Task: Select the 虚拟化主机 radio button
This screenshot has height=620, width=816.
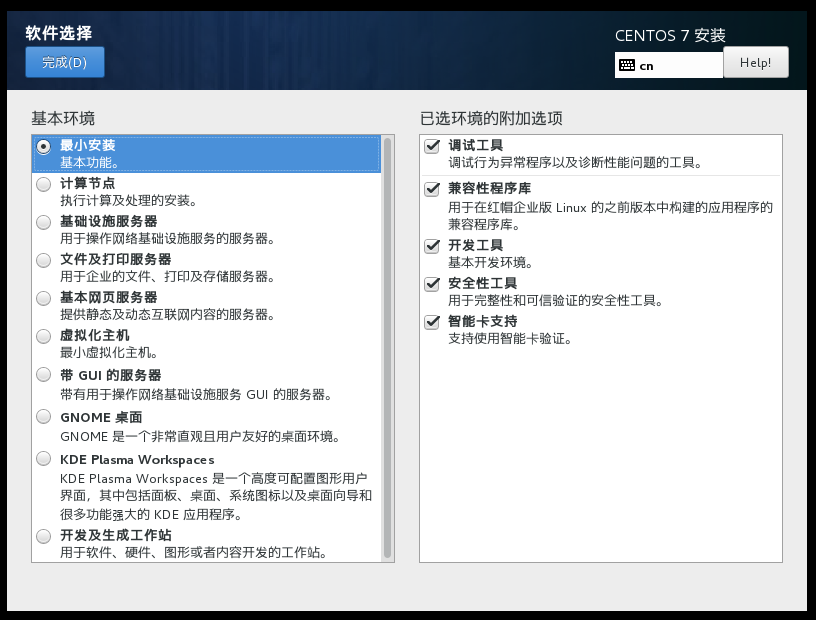Action: [x=44, y=336]
